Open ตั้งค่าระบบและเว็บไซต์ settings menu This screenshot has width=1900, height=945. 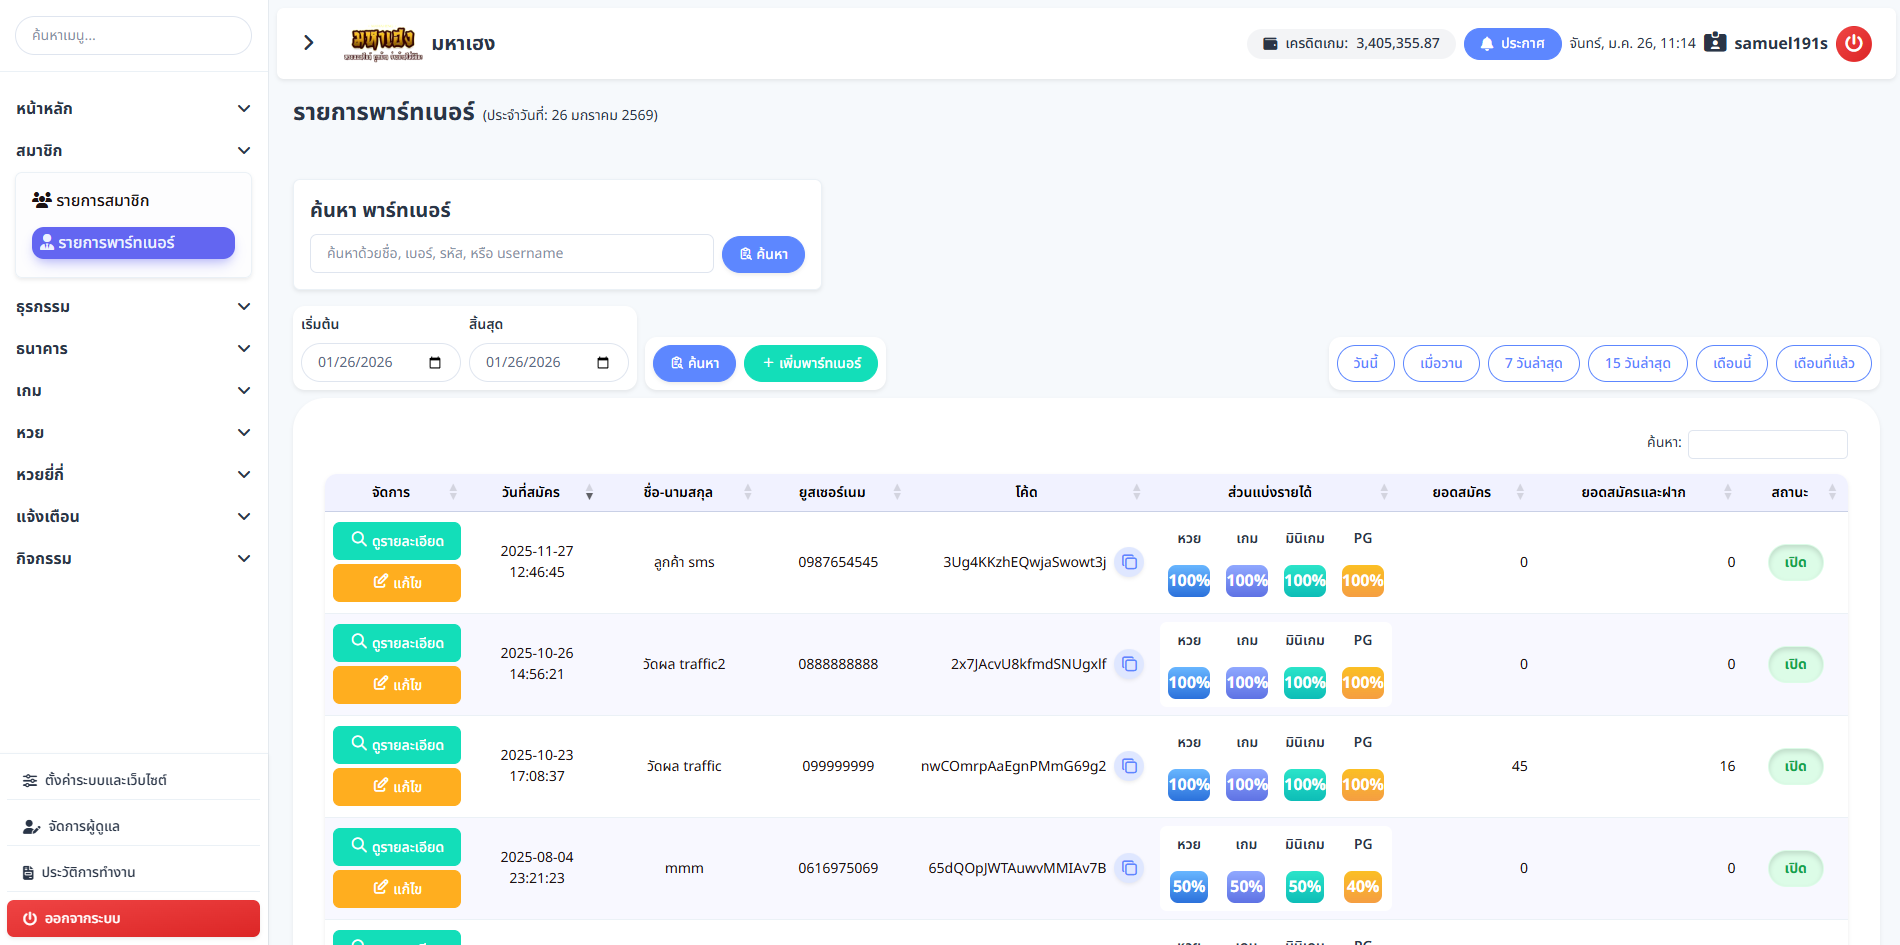click(x=105, y=780)
